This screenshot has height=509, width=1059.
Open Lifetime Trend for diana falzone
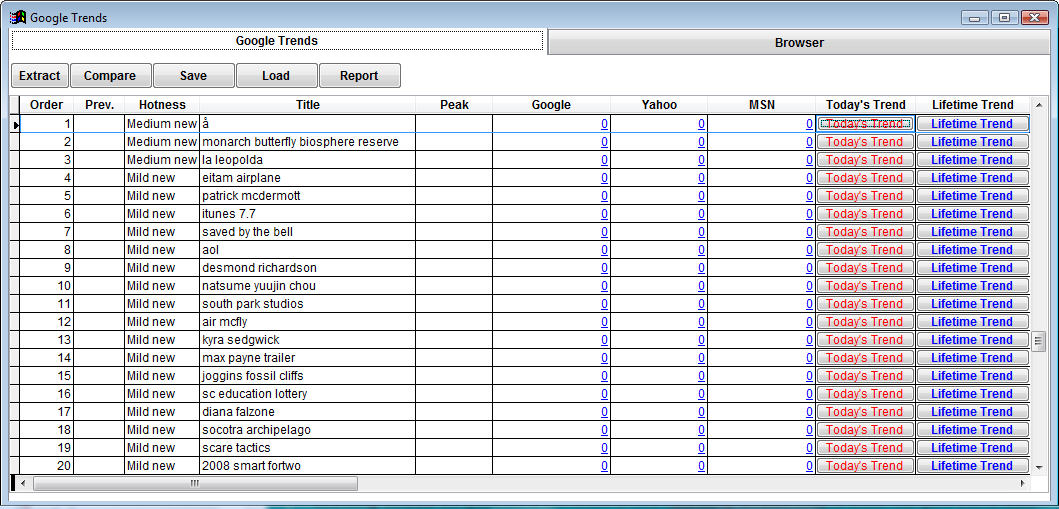coord(973,412)
